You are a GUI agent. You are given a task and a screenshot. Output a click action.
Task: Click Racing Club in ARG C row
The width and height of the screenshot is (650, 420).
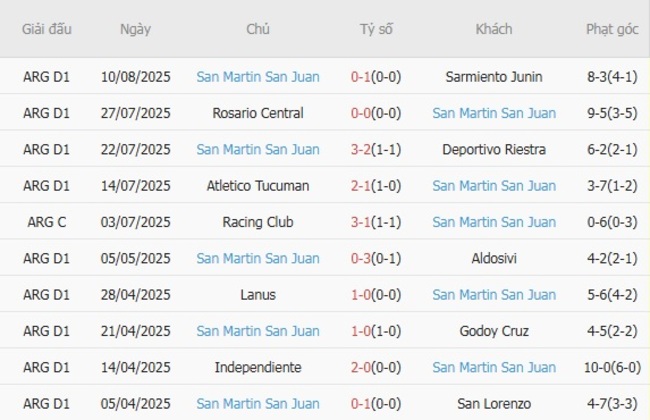(258, 222)
